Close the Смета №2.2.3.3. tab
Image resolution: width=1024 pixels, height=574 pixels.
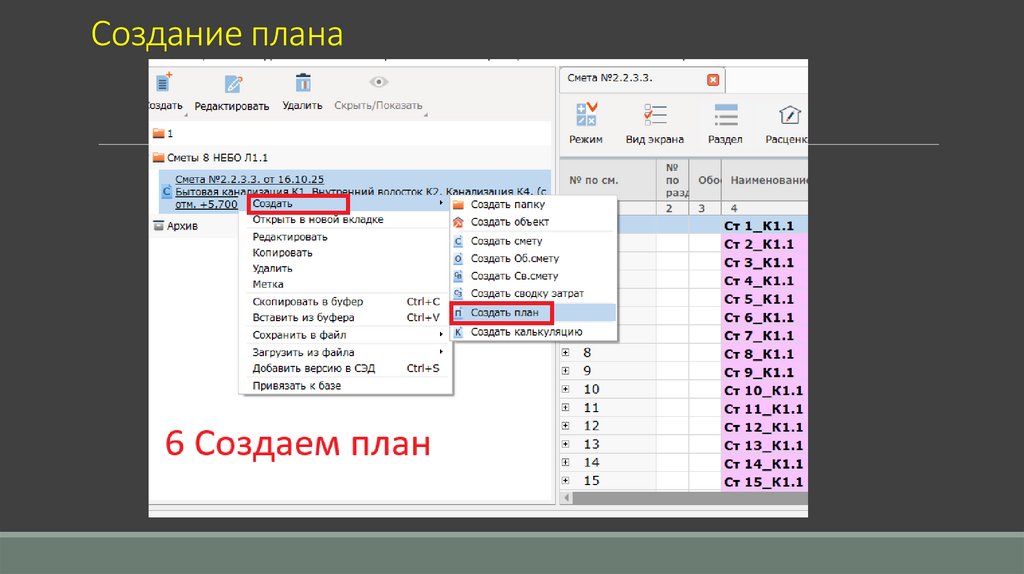pos(712,80)
